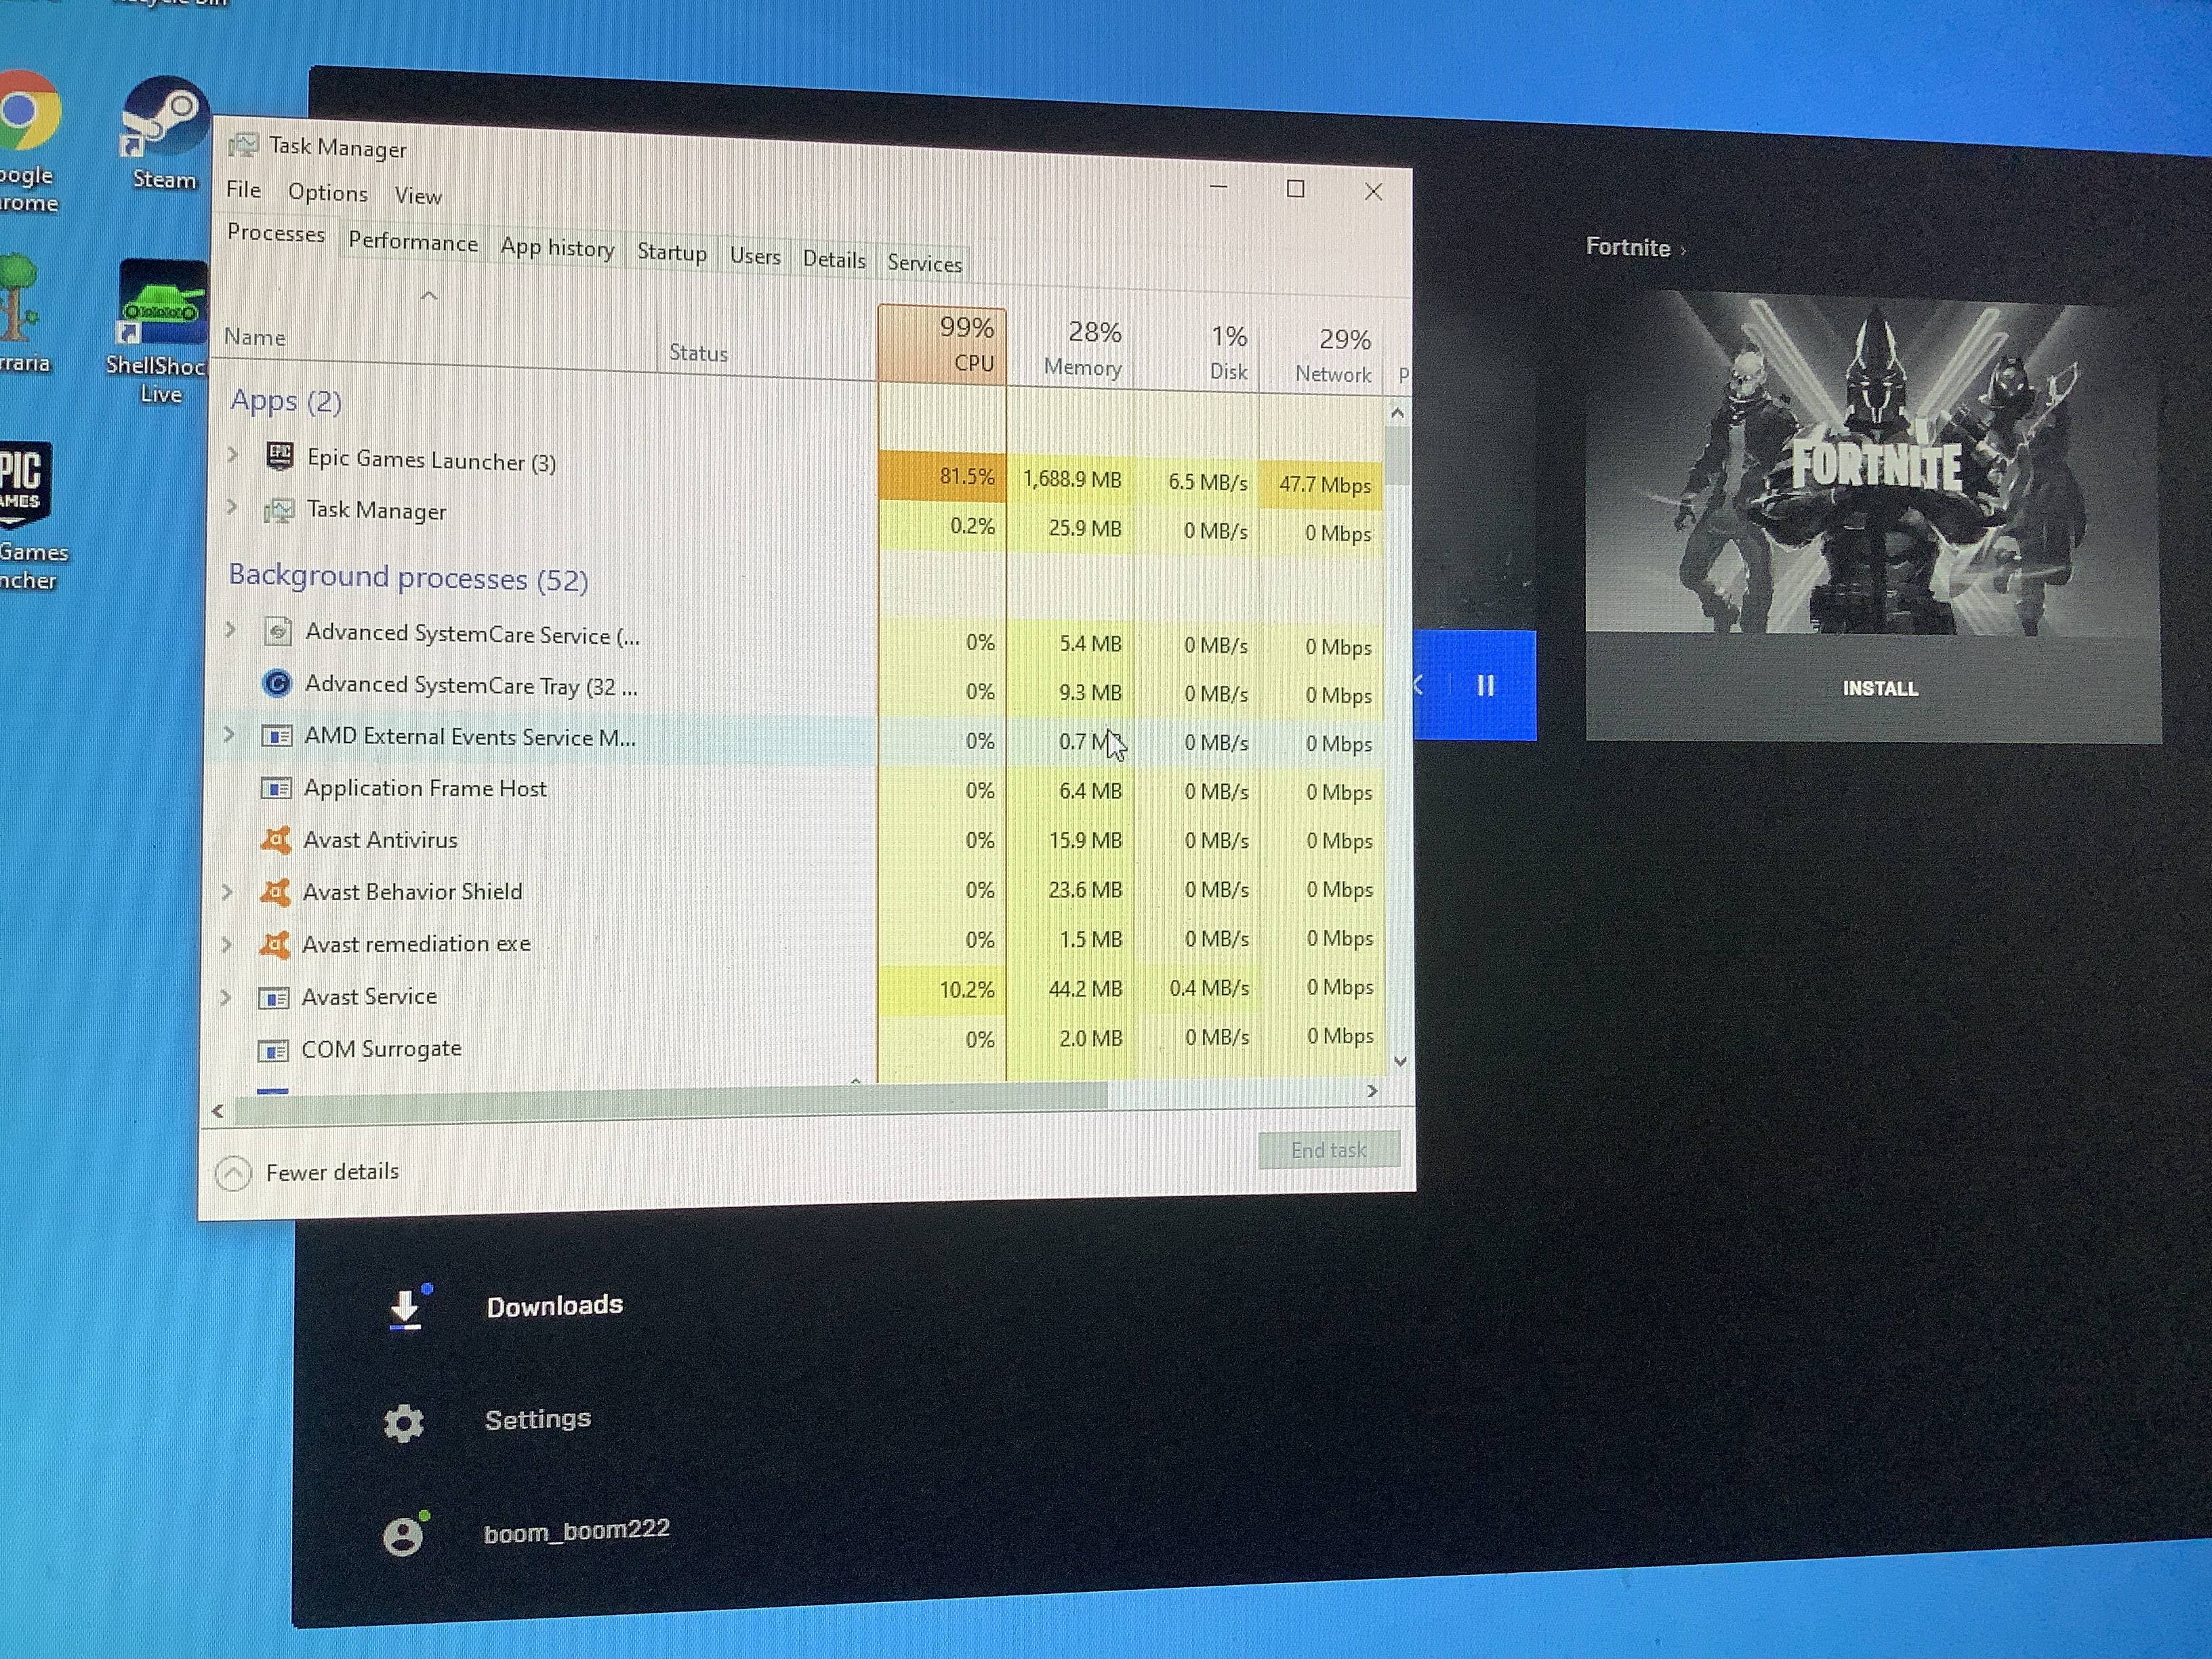Expand the Avast Behavior Shield row

coord(227,891)
